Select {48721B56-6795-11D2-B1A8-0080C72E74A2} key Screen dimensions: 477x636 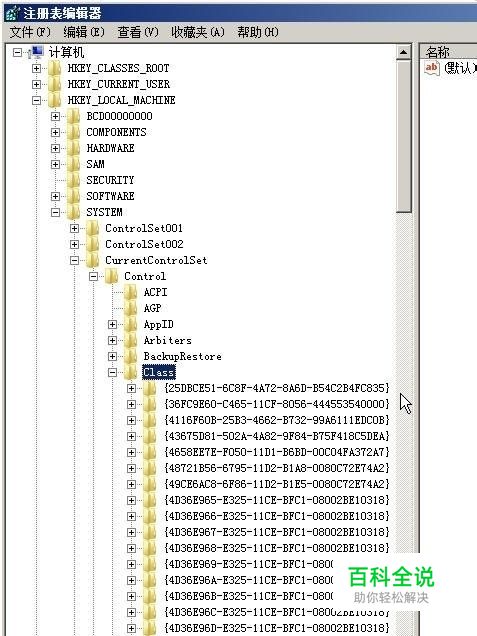(277, 468)
